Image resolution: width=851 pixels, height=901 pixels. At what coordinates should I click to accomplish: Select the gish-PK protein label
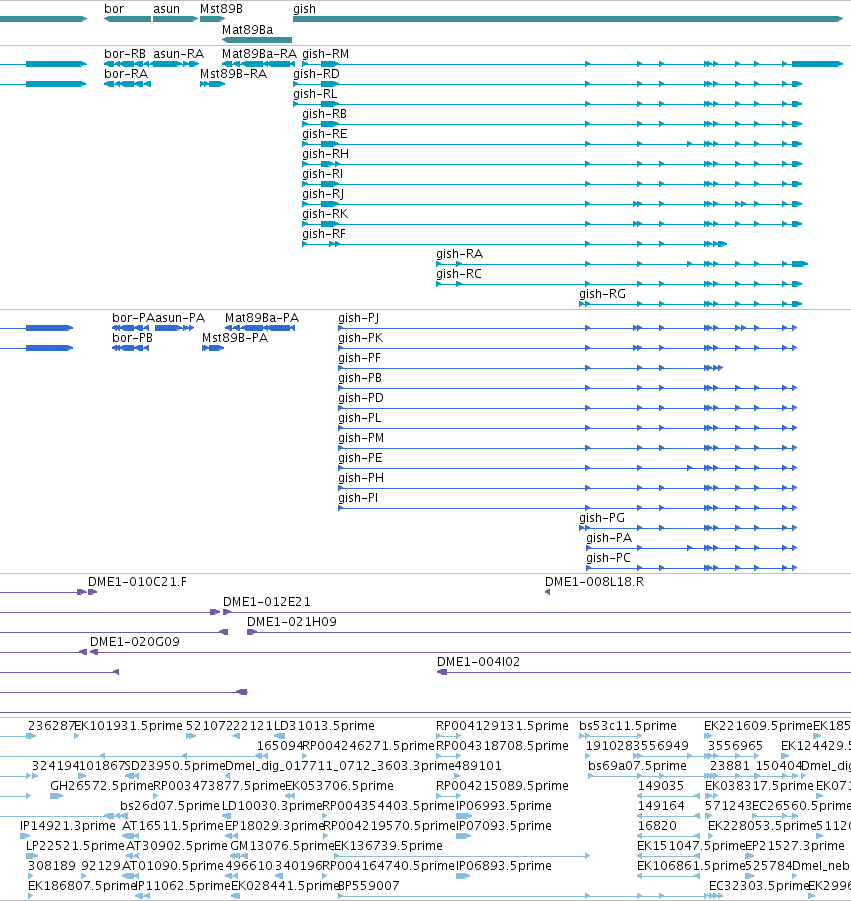pyautogui.click(x=361, y=338)
